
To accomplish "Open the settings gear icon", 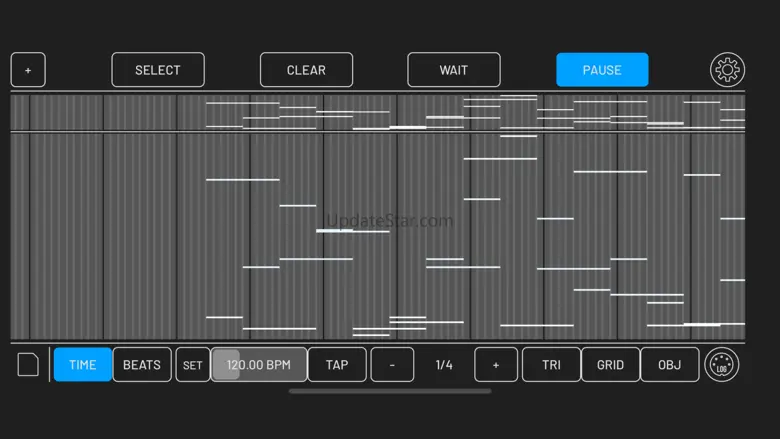I will click(727, 70).
